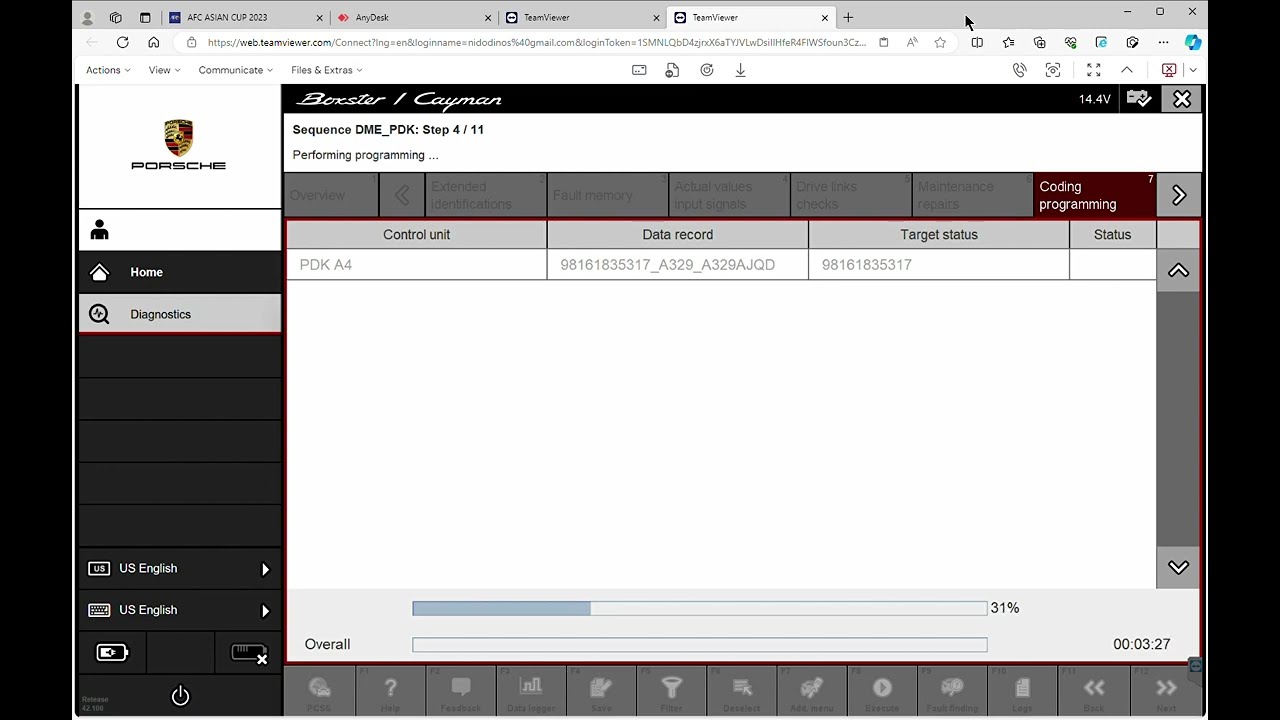
Task: Go to previous tabs with left arrow
Action: coord(402,195)
